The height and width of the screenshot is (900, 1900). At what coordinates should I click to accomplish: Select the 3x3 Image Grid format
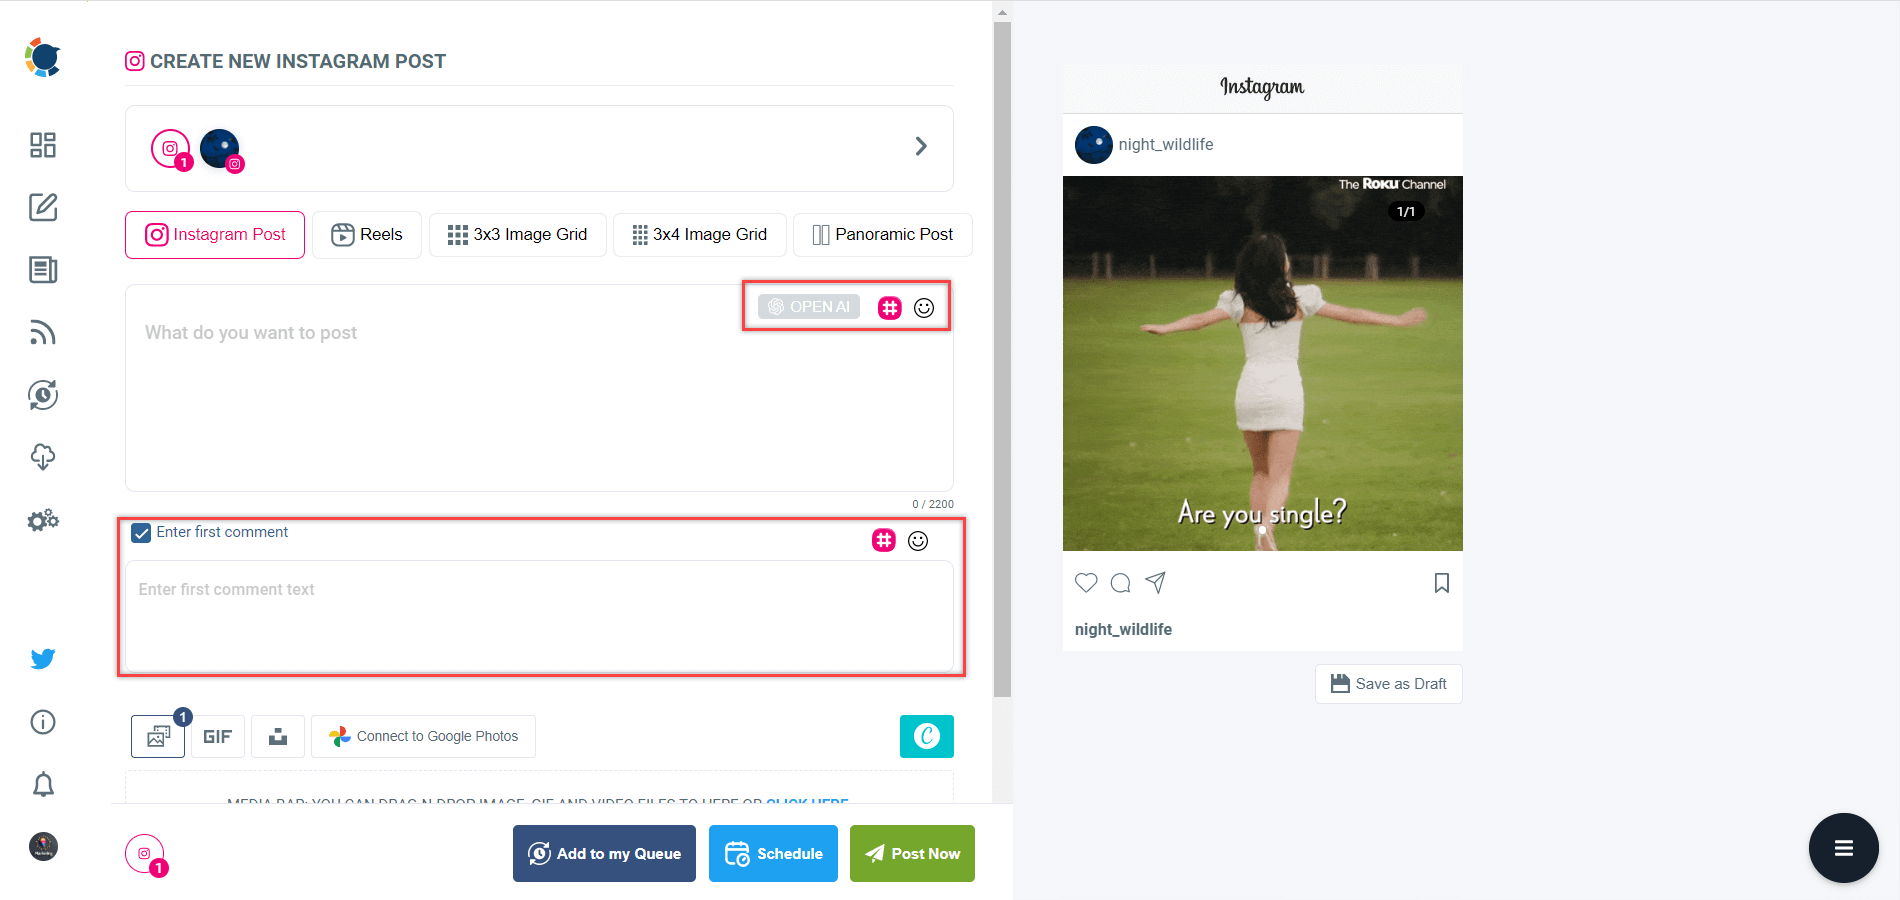tap(517, 234)
